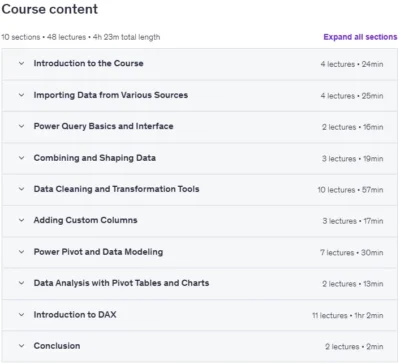Click the 10 lectures • 57min label

[350, 190]
